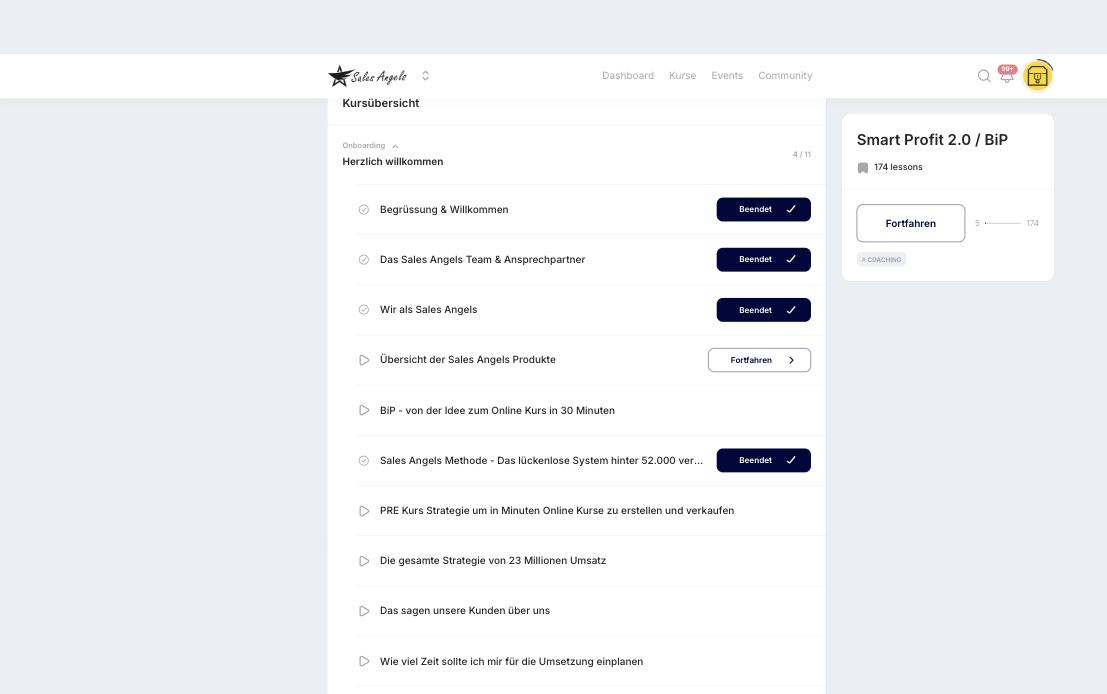Viewport: 1107px width, 694px height.
Task: Open the Events menu item
Action: tap(726, 76)
